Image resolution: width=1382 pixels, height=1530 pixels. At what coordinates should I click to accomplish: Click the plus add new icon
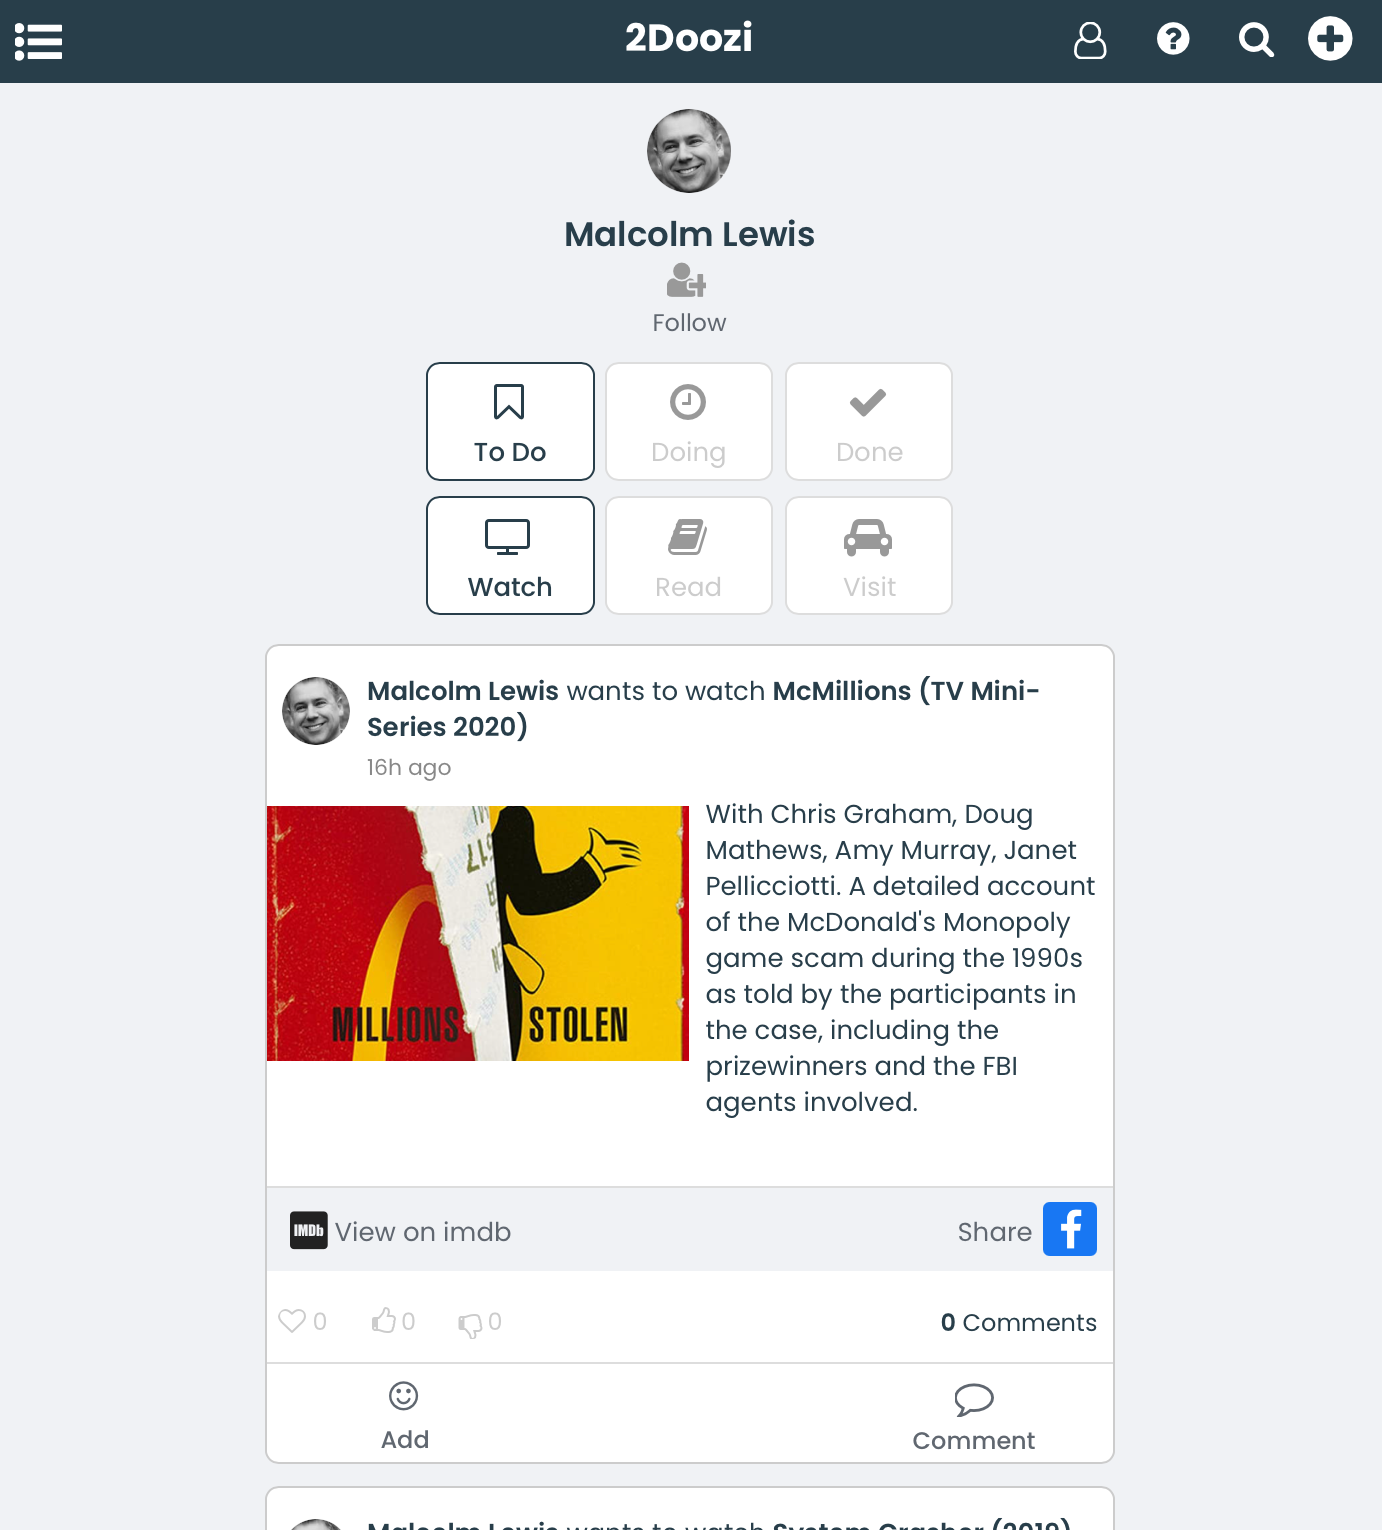tap(1330, 39)
